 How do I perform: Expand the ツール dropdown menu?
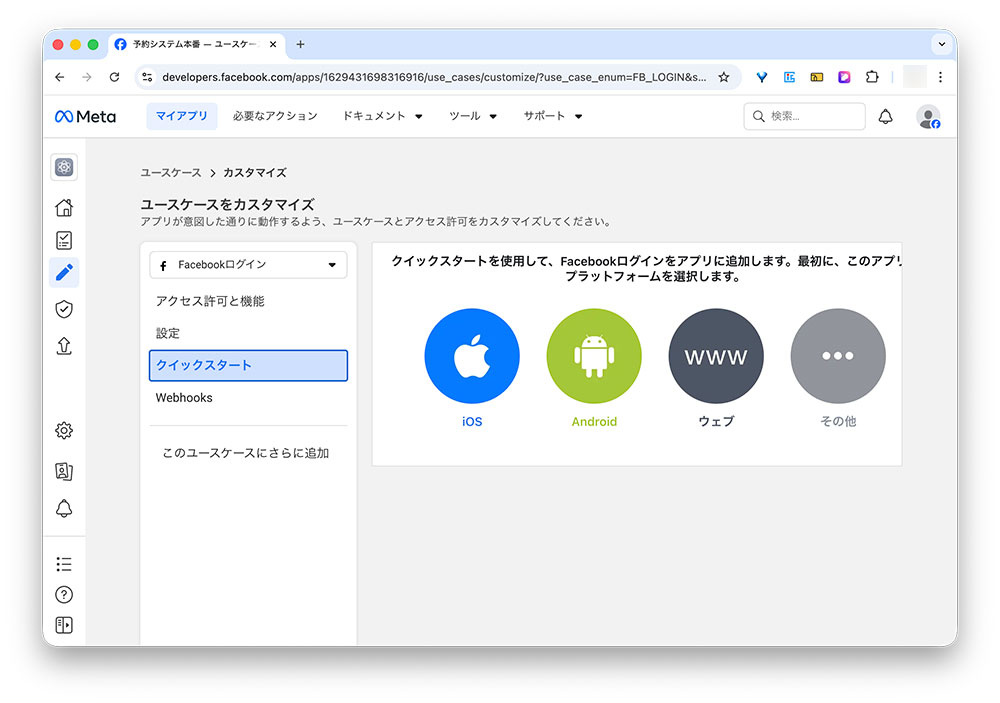[468, 116]
